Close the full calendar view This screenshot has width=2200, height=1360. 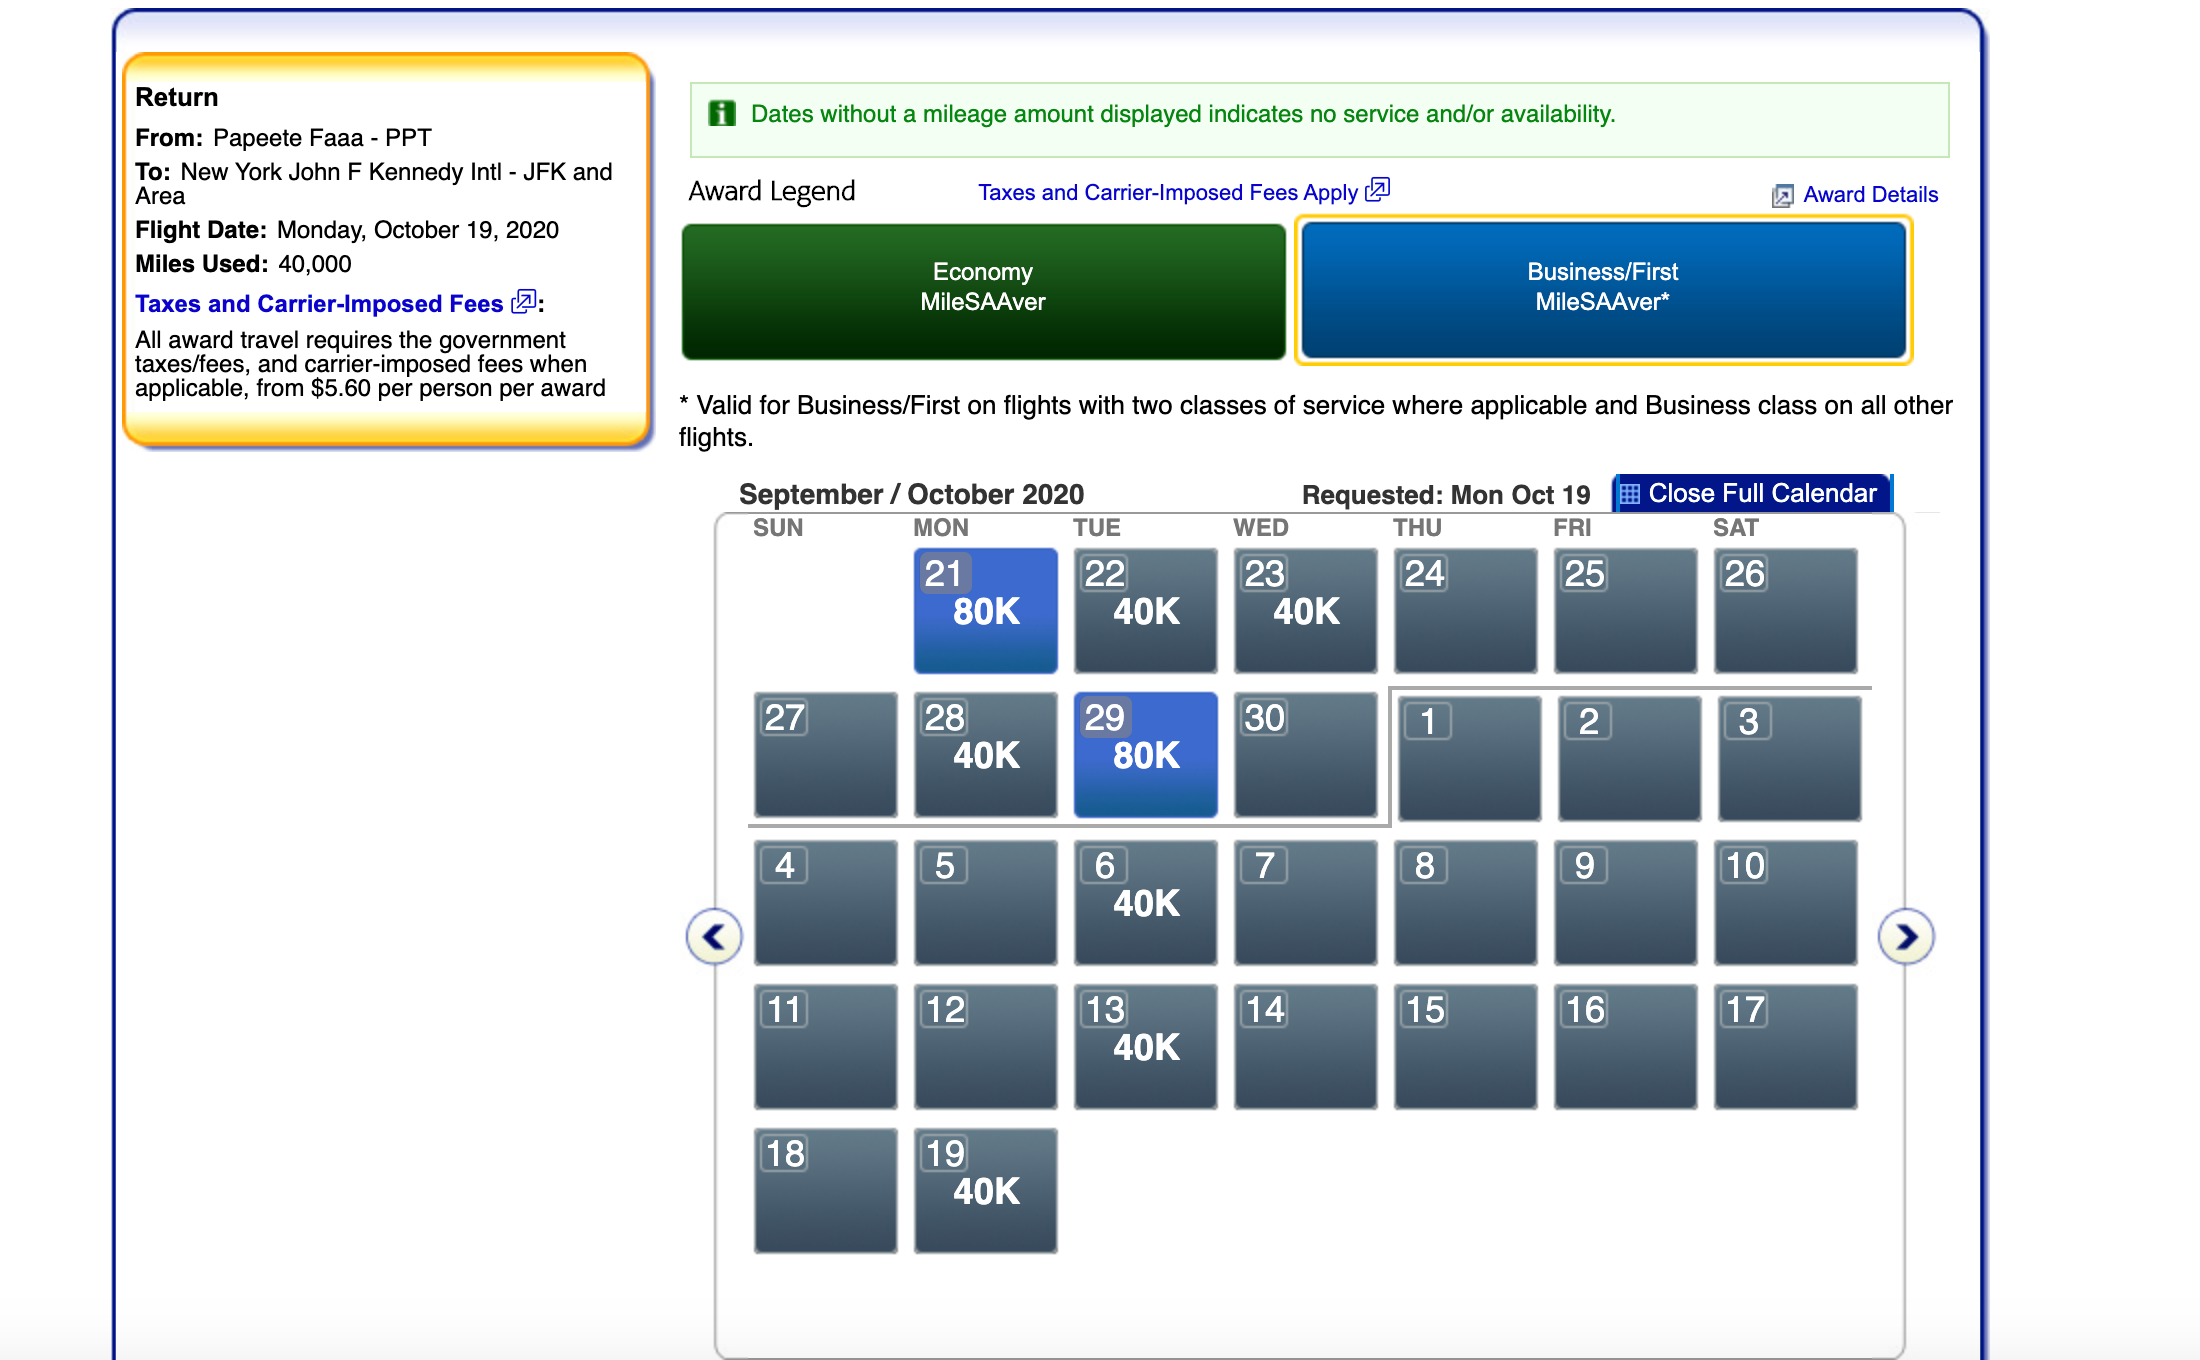(1761, 494)
